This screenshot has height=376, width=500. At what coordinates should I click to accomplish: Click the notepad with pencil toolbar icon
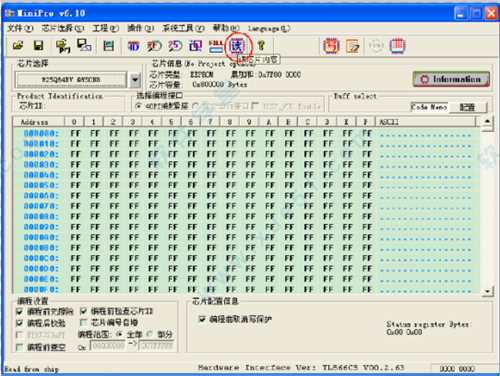coord(352,46)
